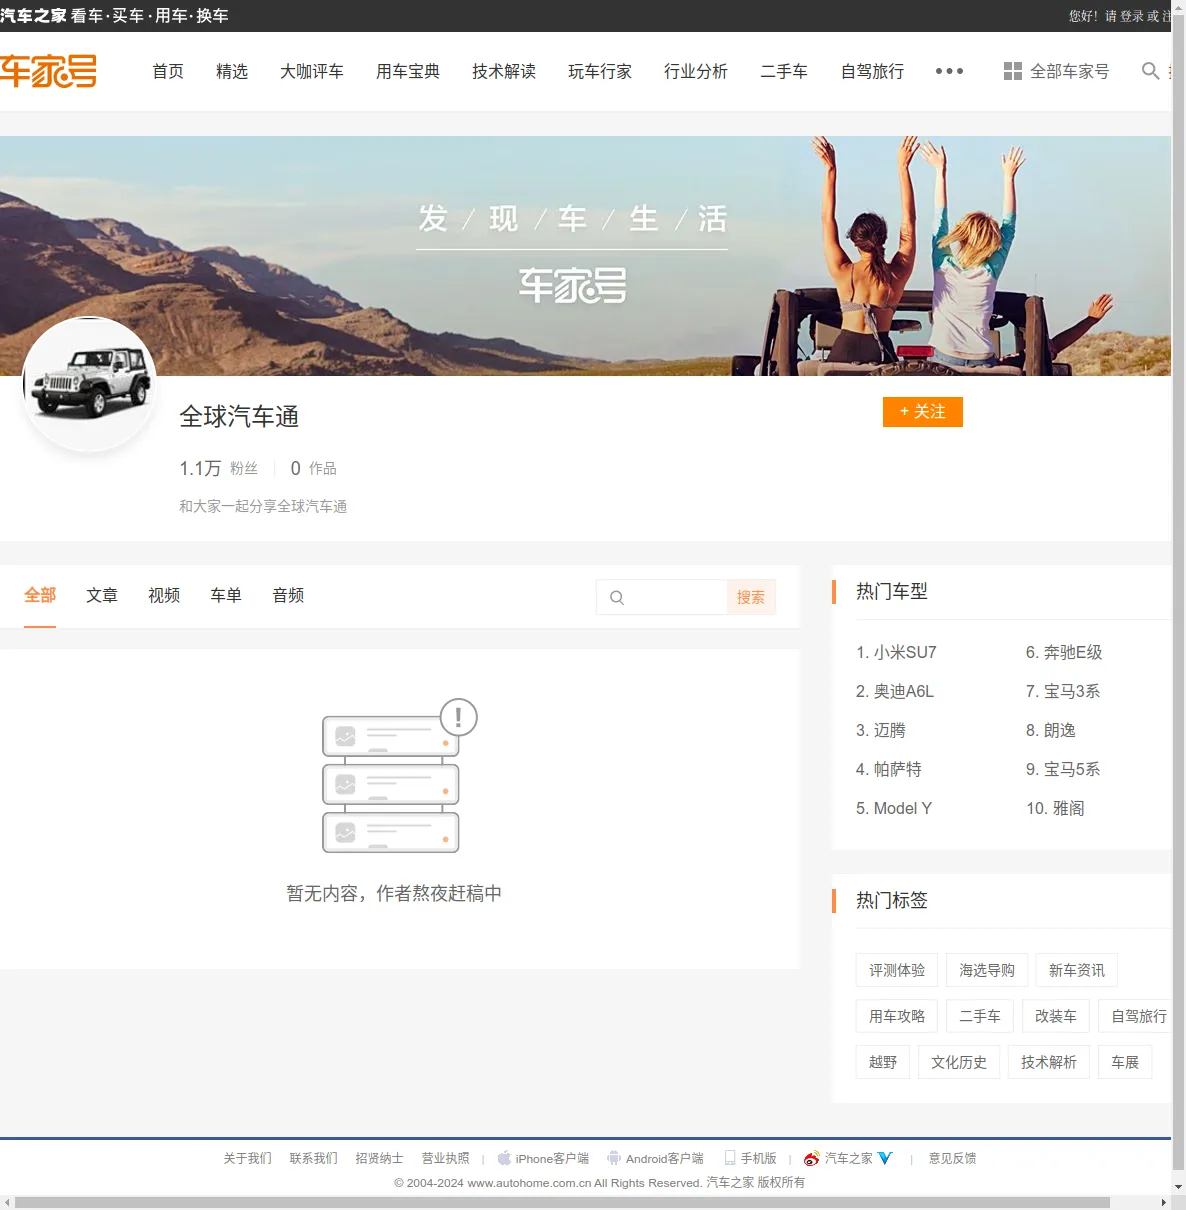1186x1210 pixels.
Task: Follow the account with + 关注 button
Action: click(923, 412)
